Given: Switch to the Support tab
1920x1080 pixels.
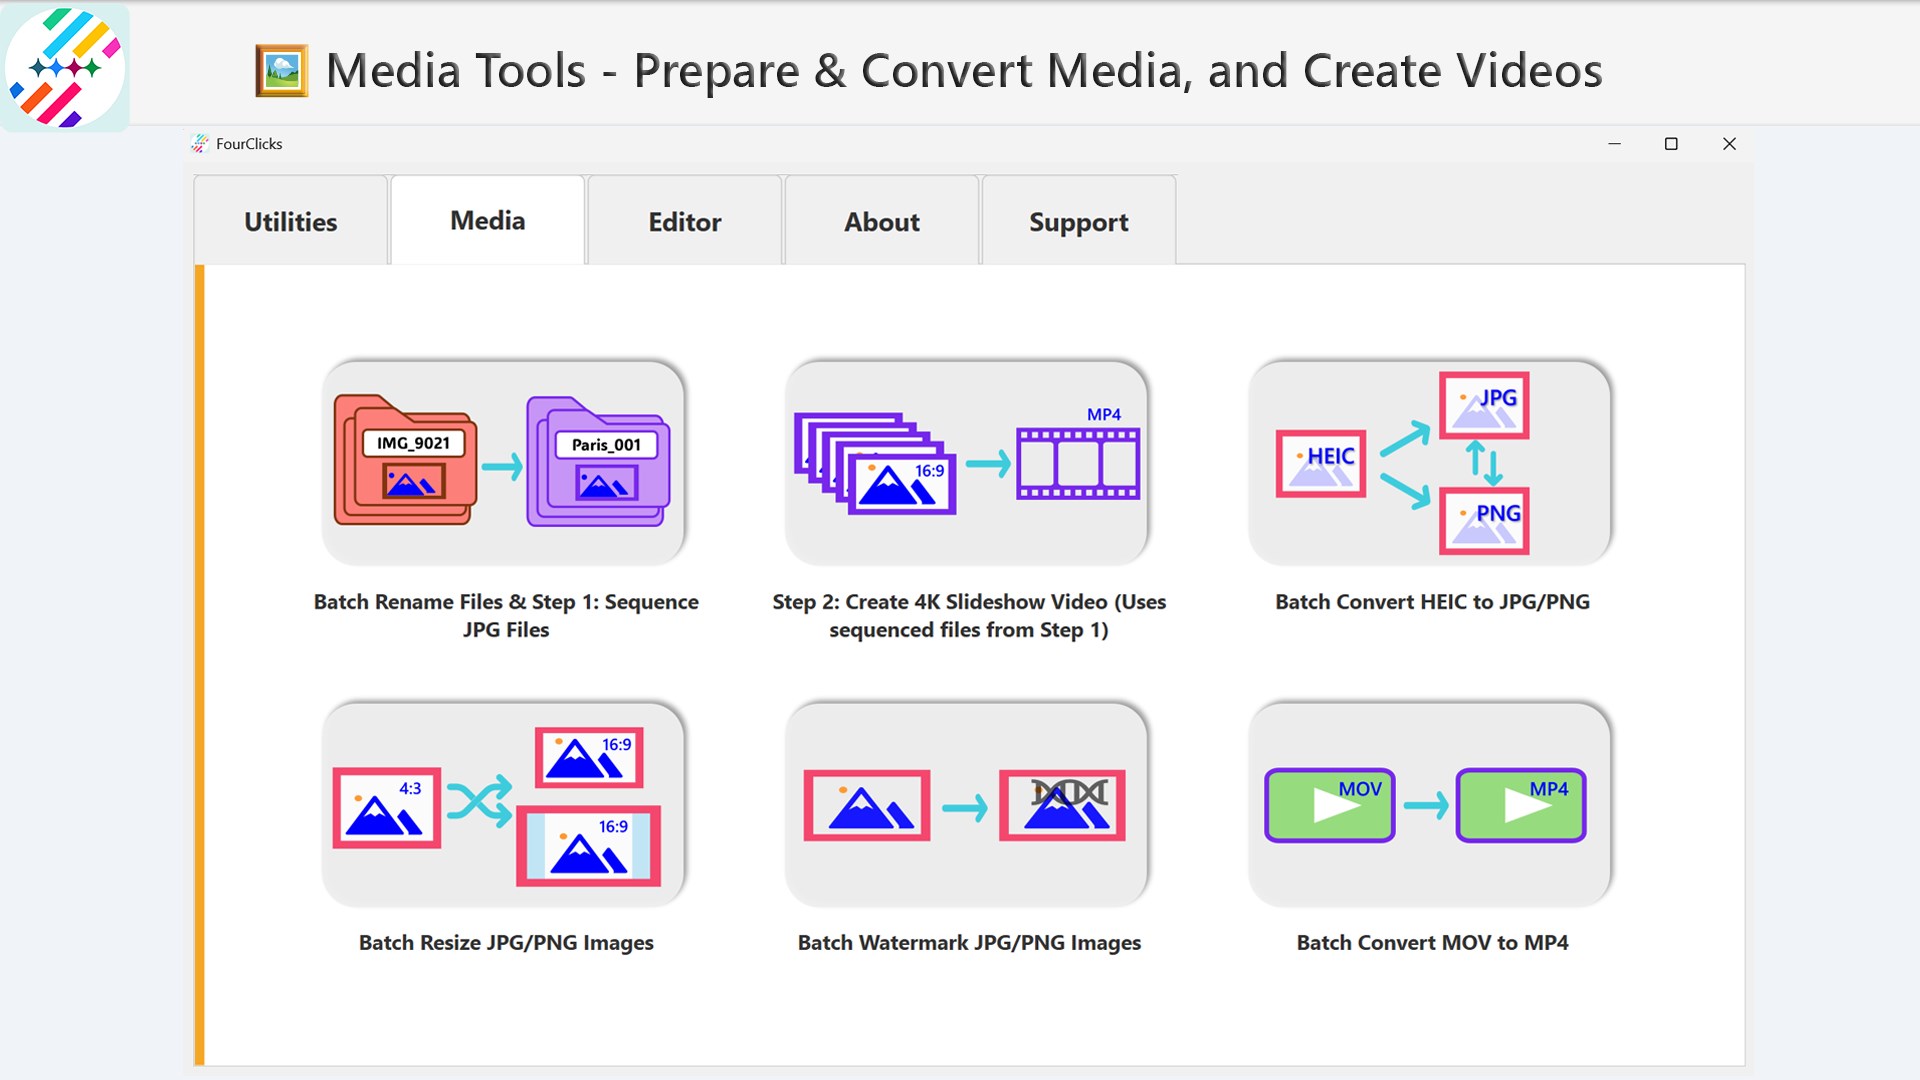Looking at the screenshot, I should [1079, 221].
